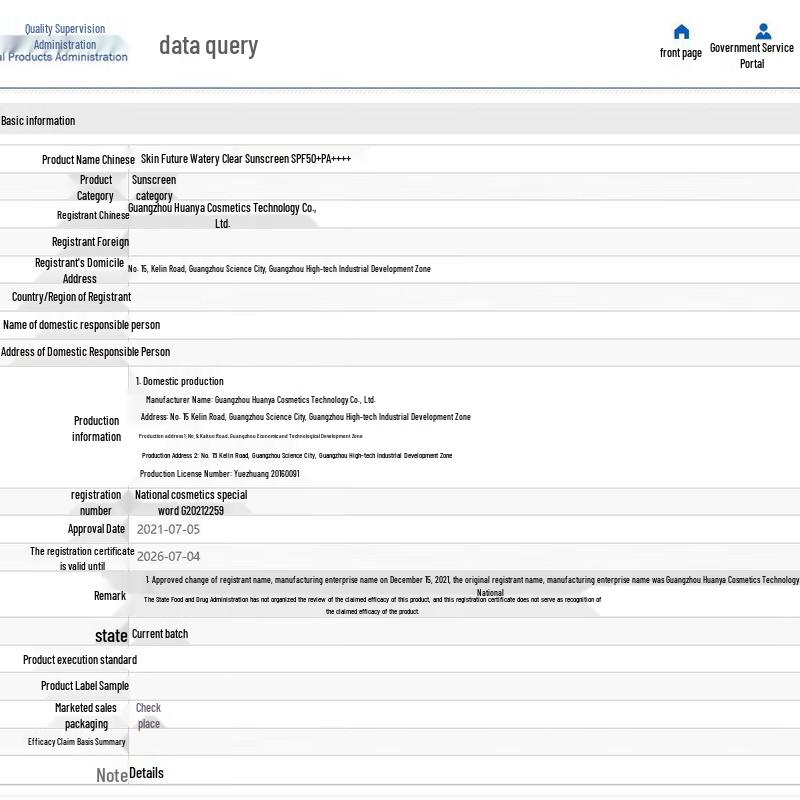Click the registrant name Guangzhou Huanya Cosmetics

222,215
